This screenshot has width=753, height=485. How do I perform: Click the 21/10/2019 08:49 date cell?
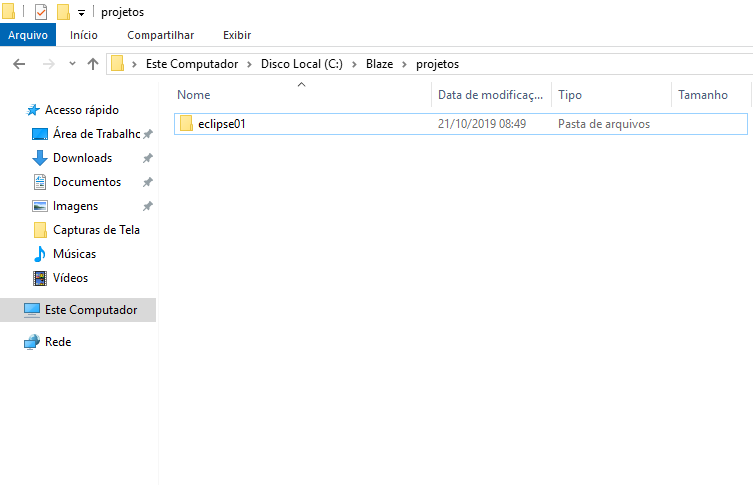(x=482, y=124)
